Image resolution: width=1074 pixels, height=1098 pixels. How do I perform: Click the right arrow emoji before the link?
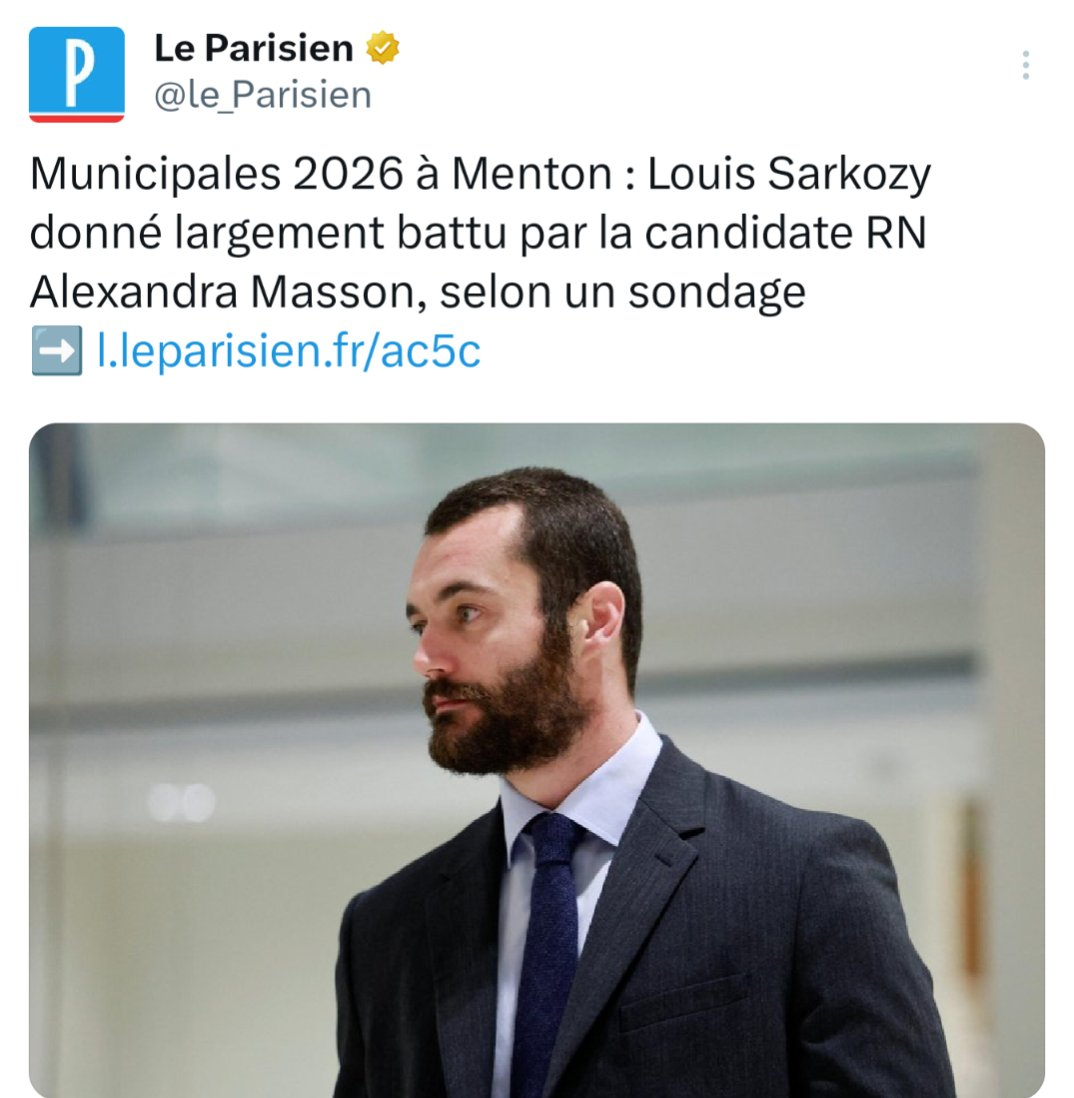(57, 350)
